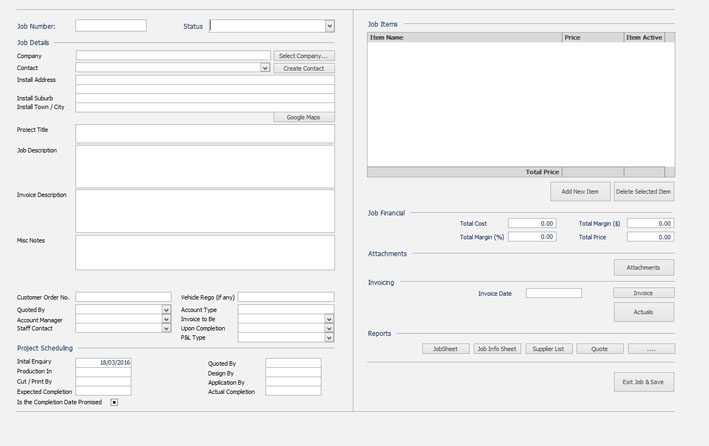This screenshot has width=709, height=446.
Task: Expand the P&L Type dropdown
Action: (x=329, y=338)
